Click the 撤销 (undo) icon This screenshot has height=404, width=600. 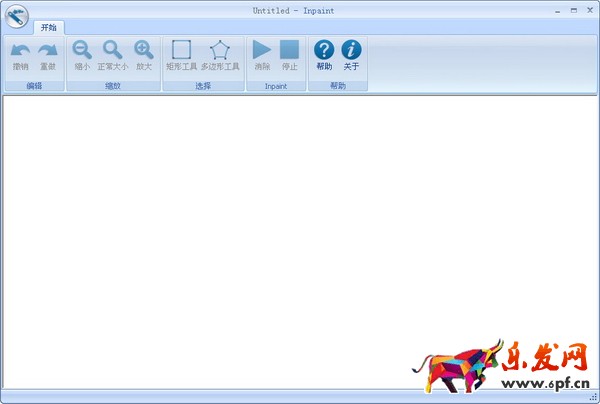click(20, 51)
